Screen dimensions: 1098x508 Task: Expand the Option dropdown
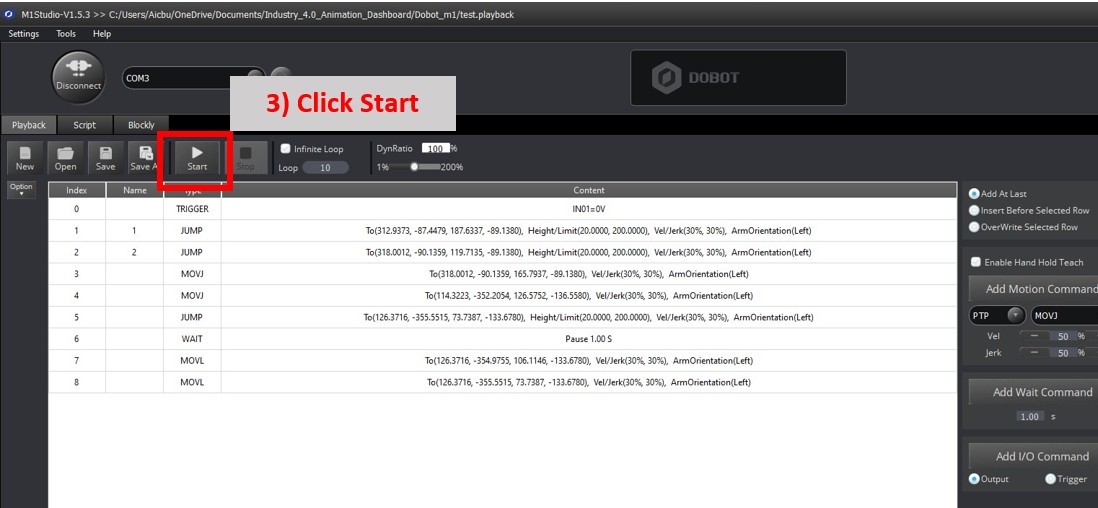[21, 189]
